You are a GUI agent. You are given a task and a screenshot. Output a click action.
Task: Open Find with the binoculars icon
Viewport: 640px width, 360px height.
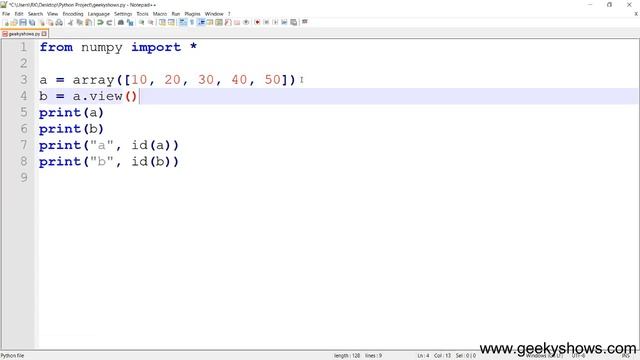pos(121,22)
